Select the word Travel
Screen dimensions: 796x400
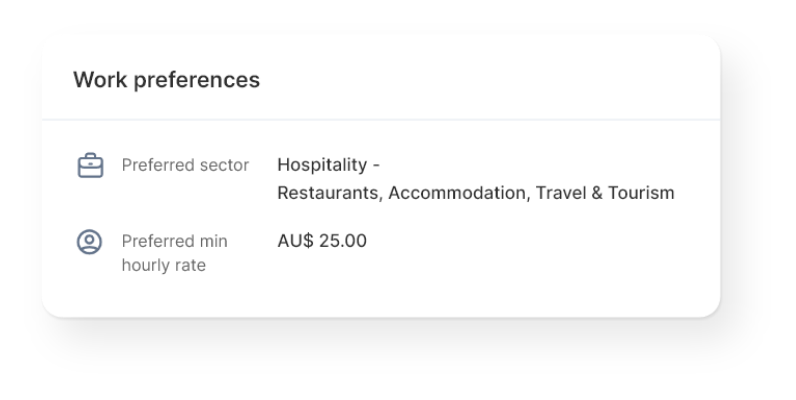pyautogui.click(x=560, y=193)
